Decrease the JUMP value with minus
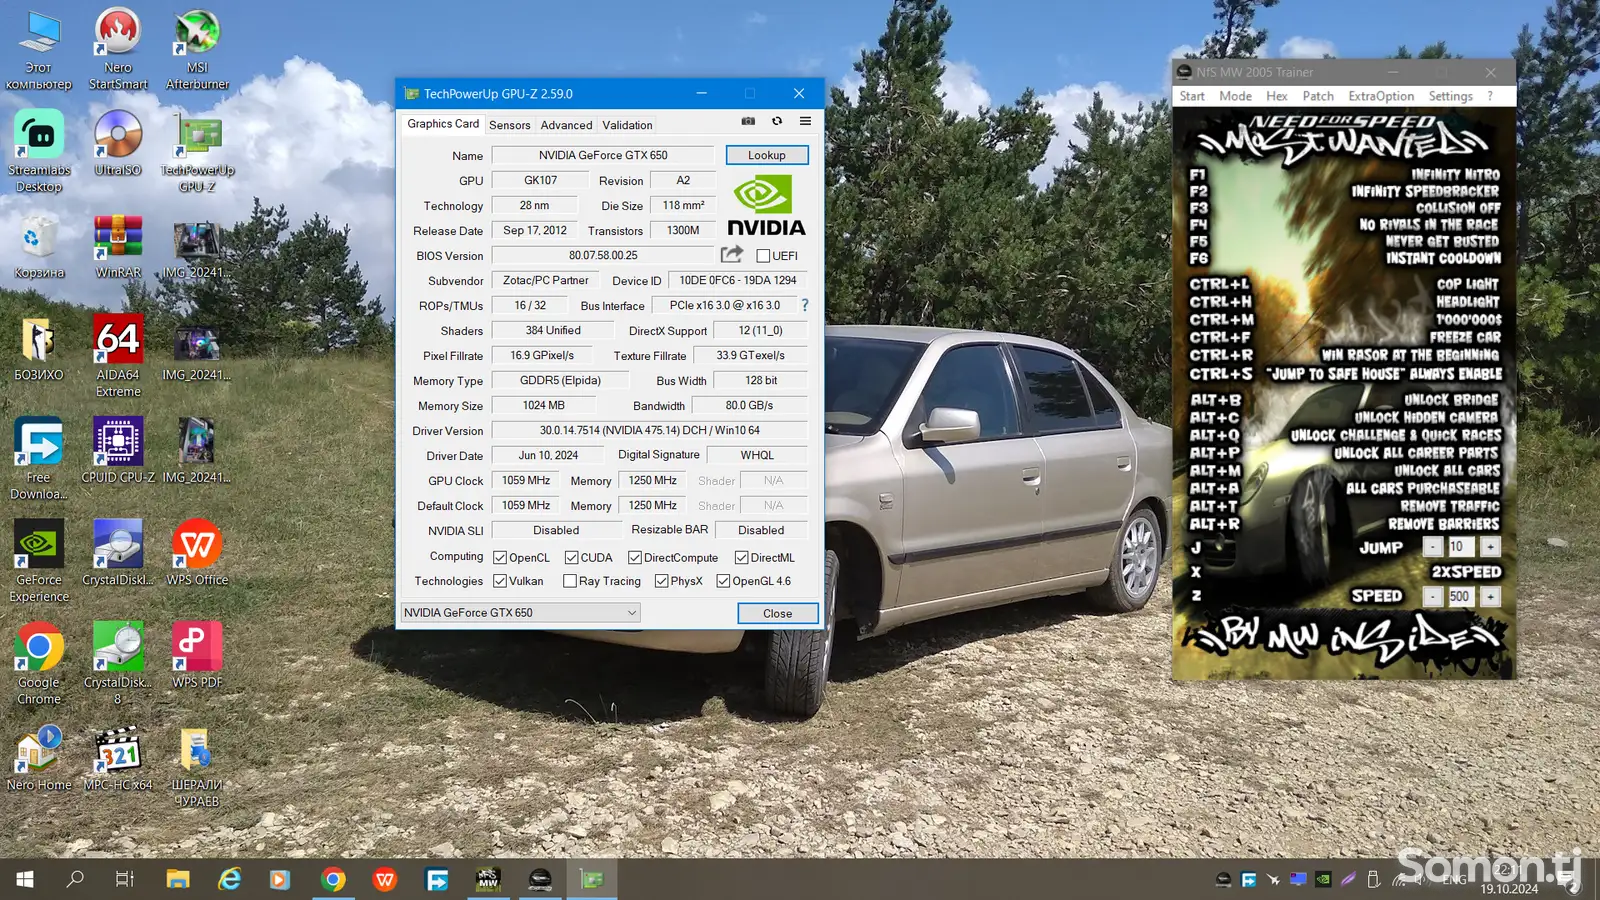The width and height of the screenshot is (1600, 900). 1433,547
